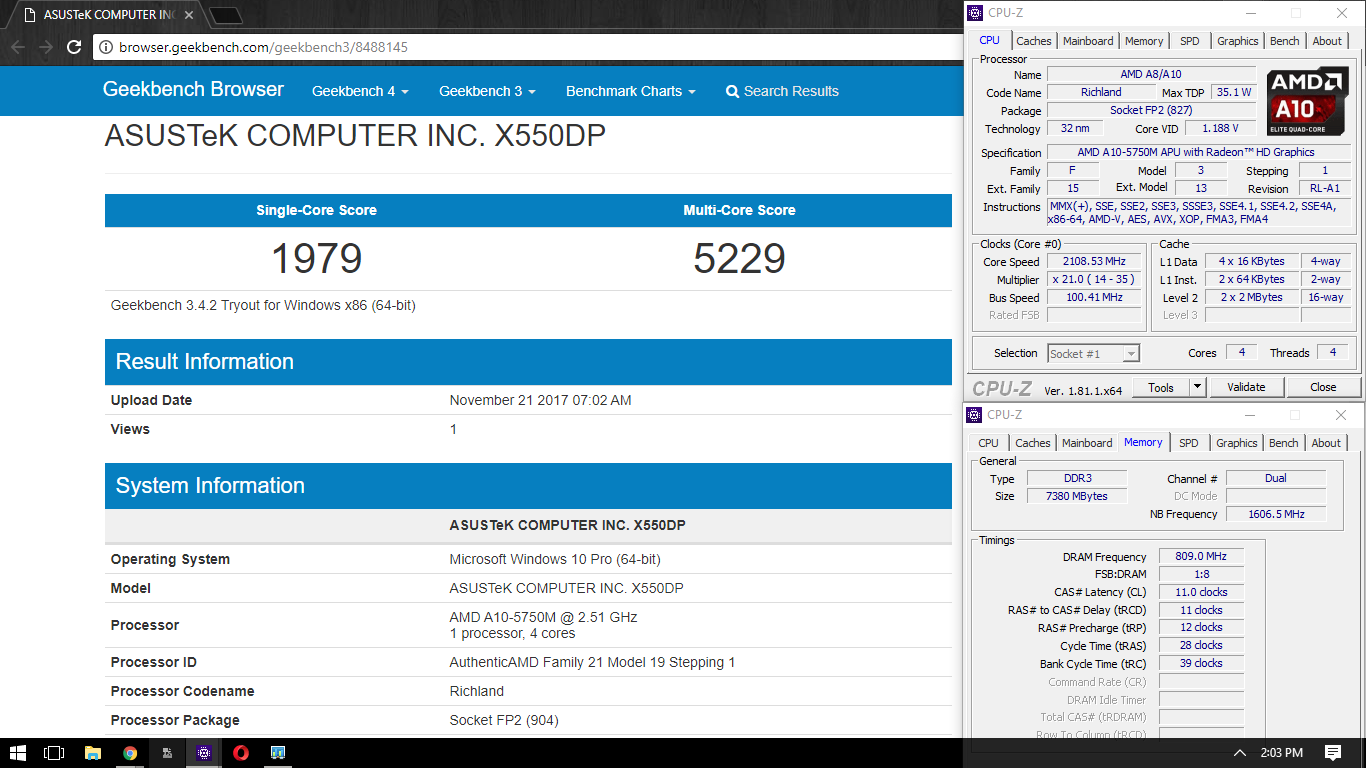The width and height of the screenshot is (1366, 768).
Task: Open Memory tab in upper CPU-Z window
Action: pyautogui.click(x=1144, y=41)
